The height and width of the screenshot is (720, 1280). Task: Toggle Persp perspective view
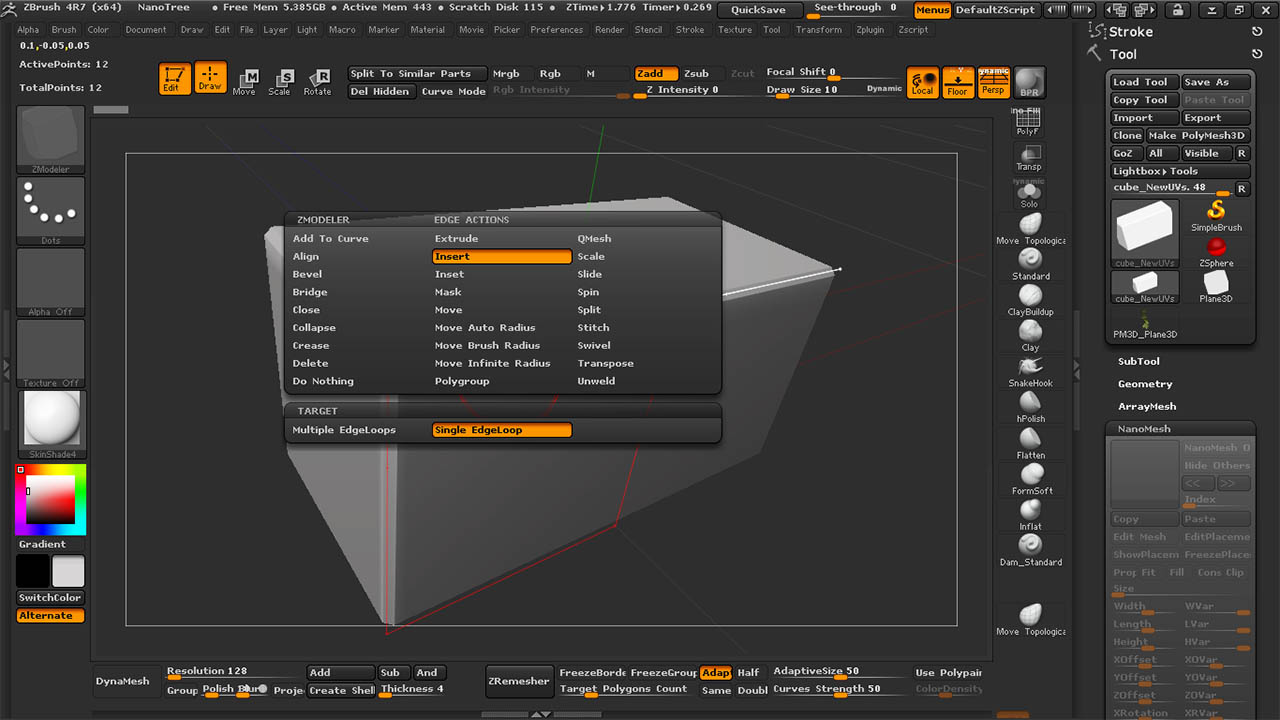pos(993,82)
